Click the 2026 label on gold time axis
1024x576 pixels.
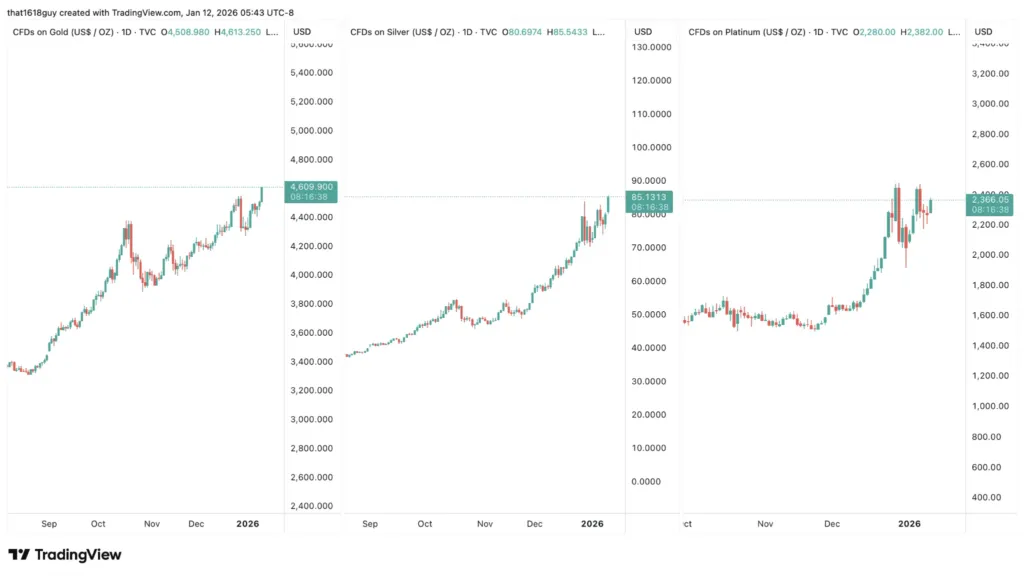click(x=246, y=523)
